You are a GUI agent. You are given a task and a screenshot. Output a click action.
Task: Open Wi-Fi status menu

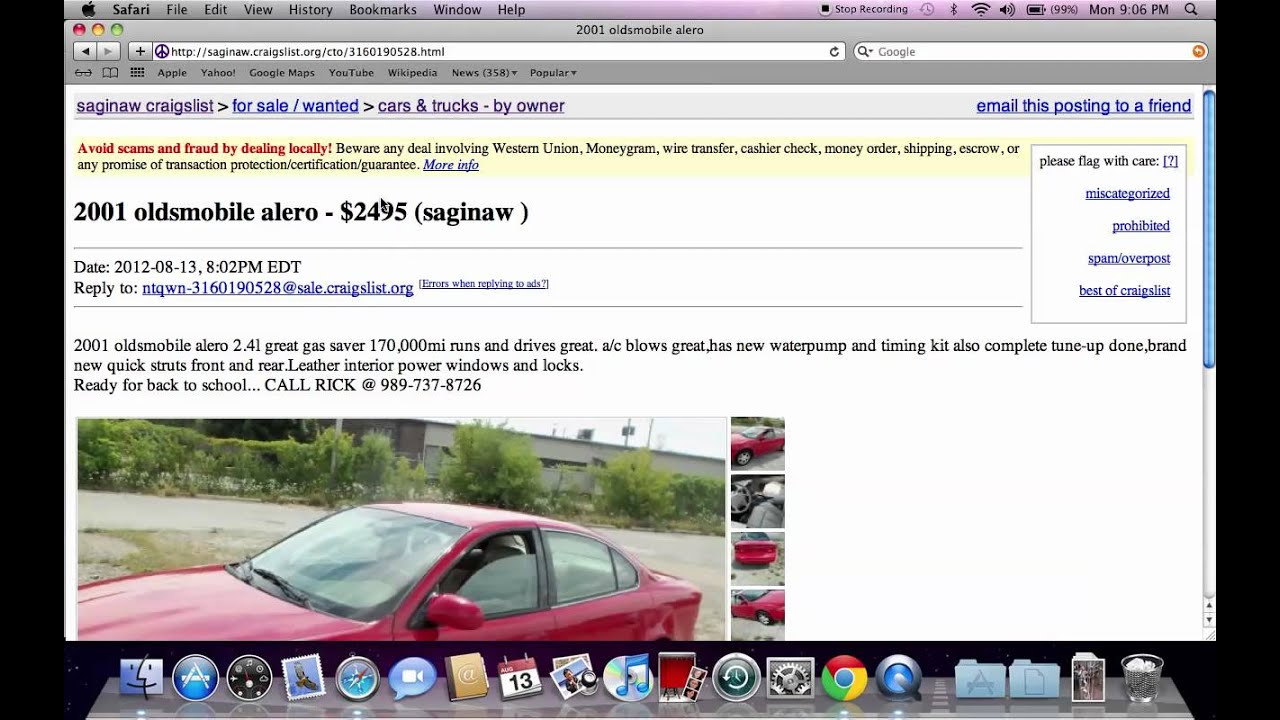pyautogui.click(x=980, y=9)
